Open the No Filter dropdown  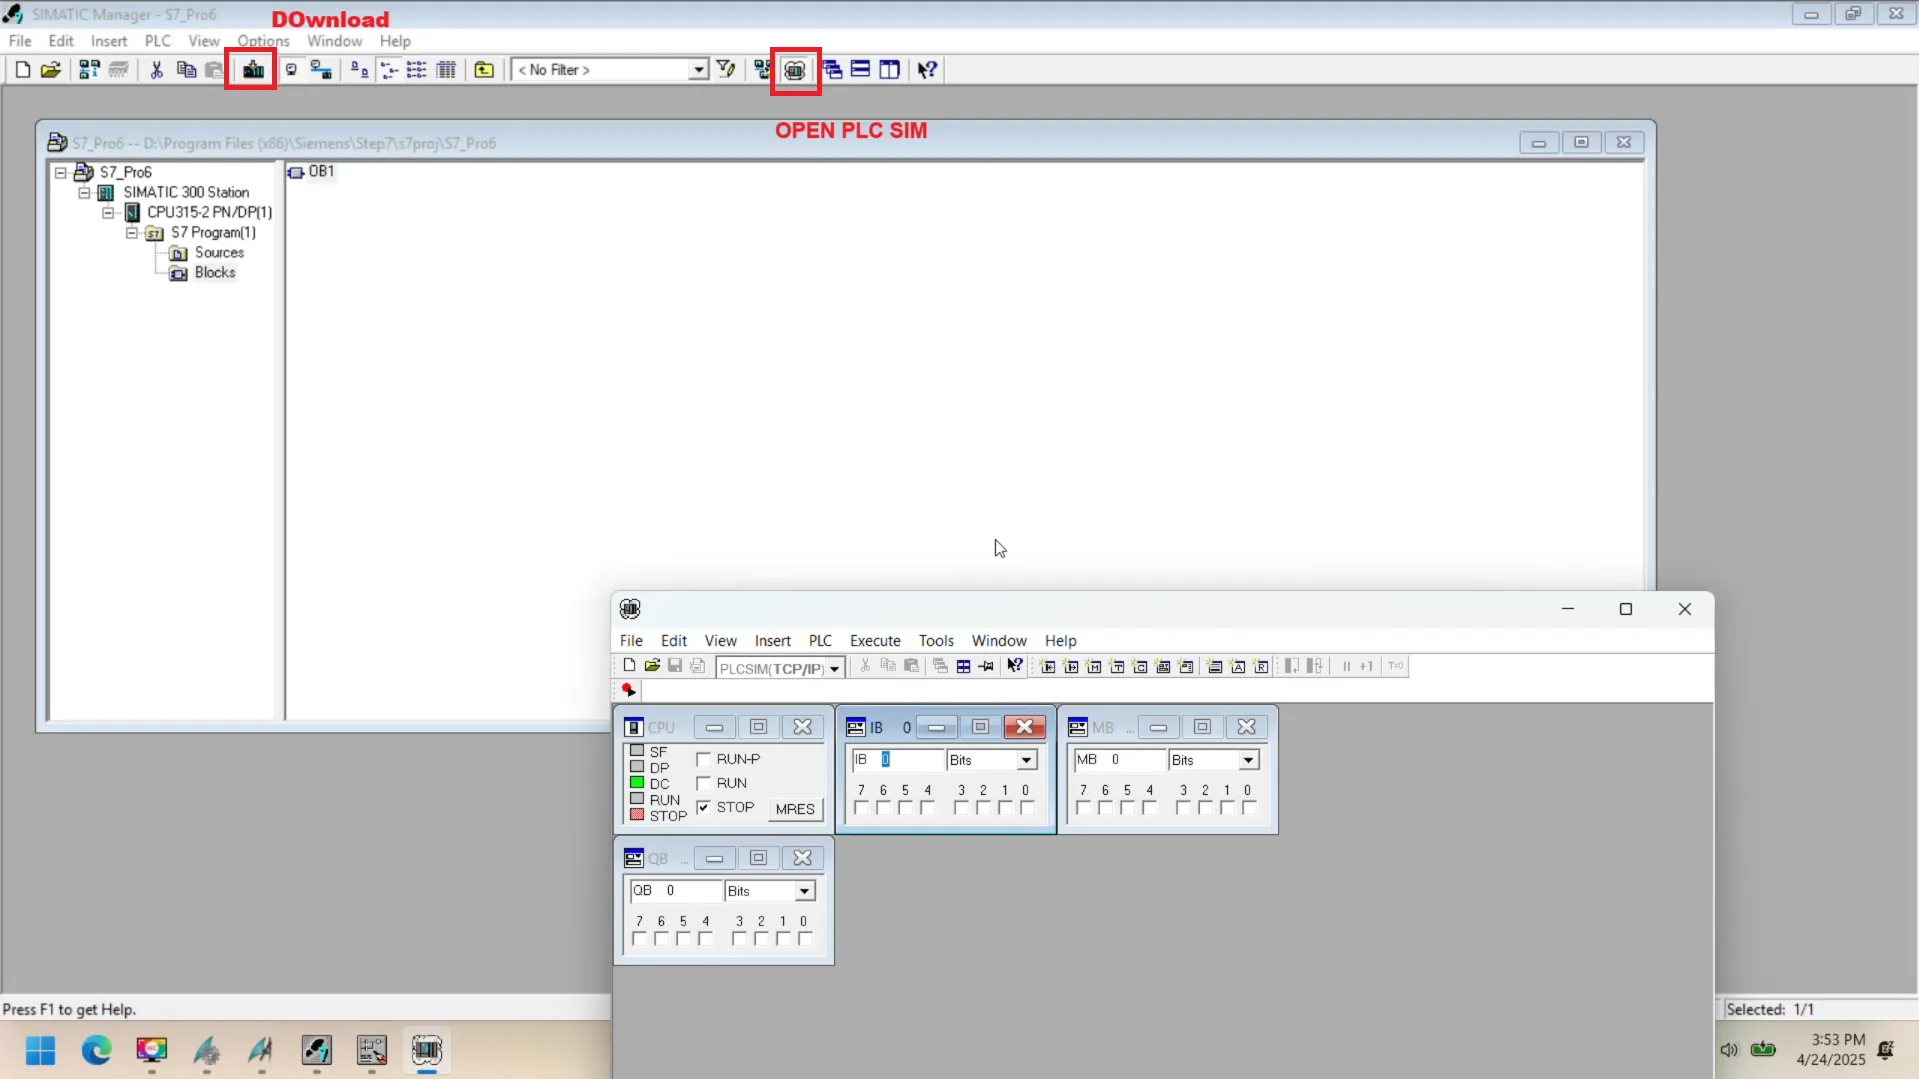699,69
